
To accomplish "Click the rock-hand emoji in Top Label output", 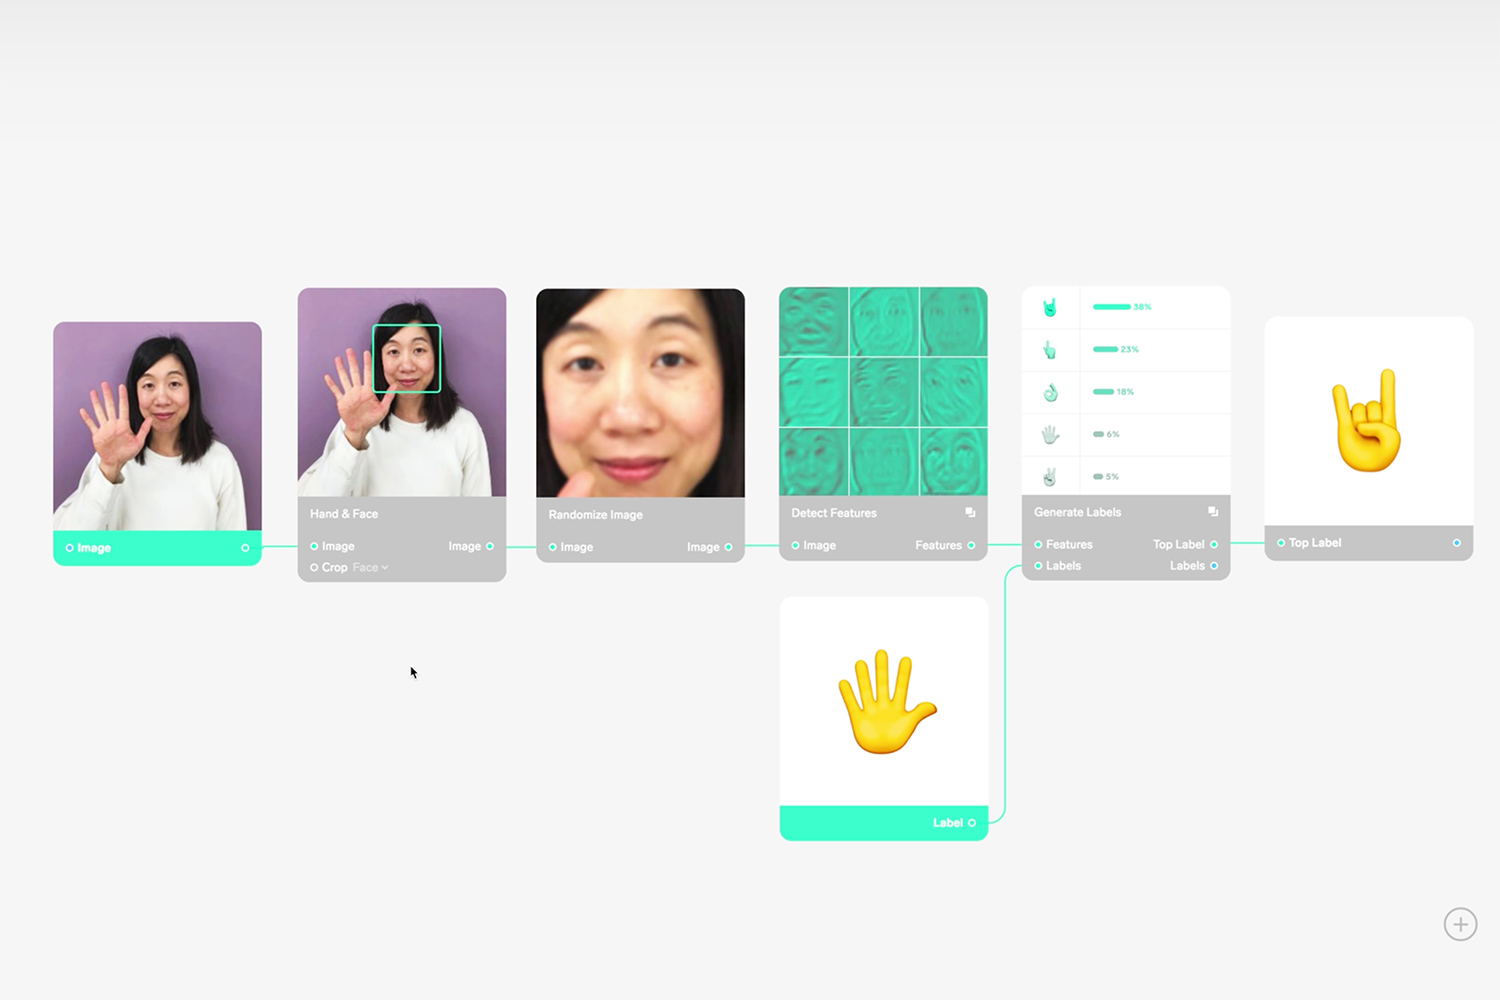I will pyautogui.click(x=1367, y=419).
